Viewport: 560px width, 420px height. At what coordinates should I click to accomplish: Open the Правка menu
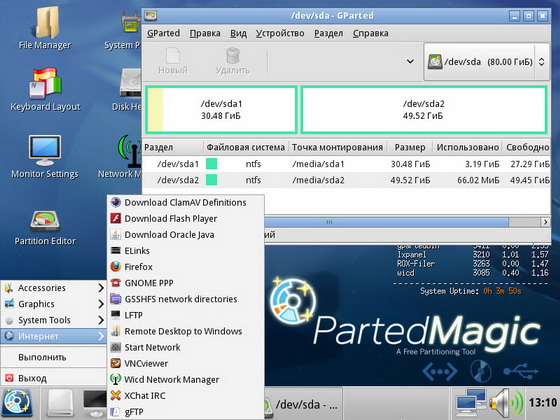(205, 33)
